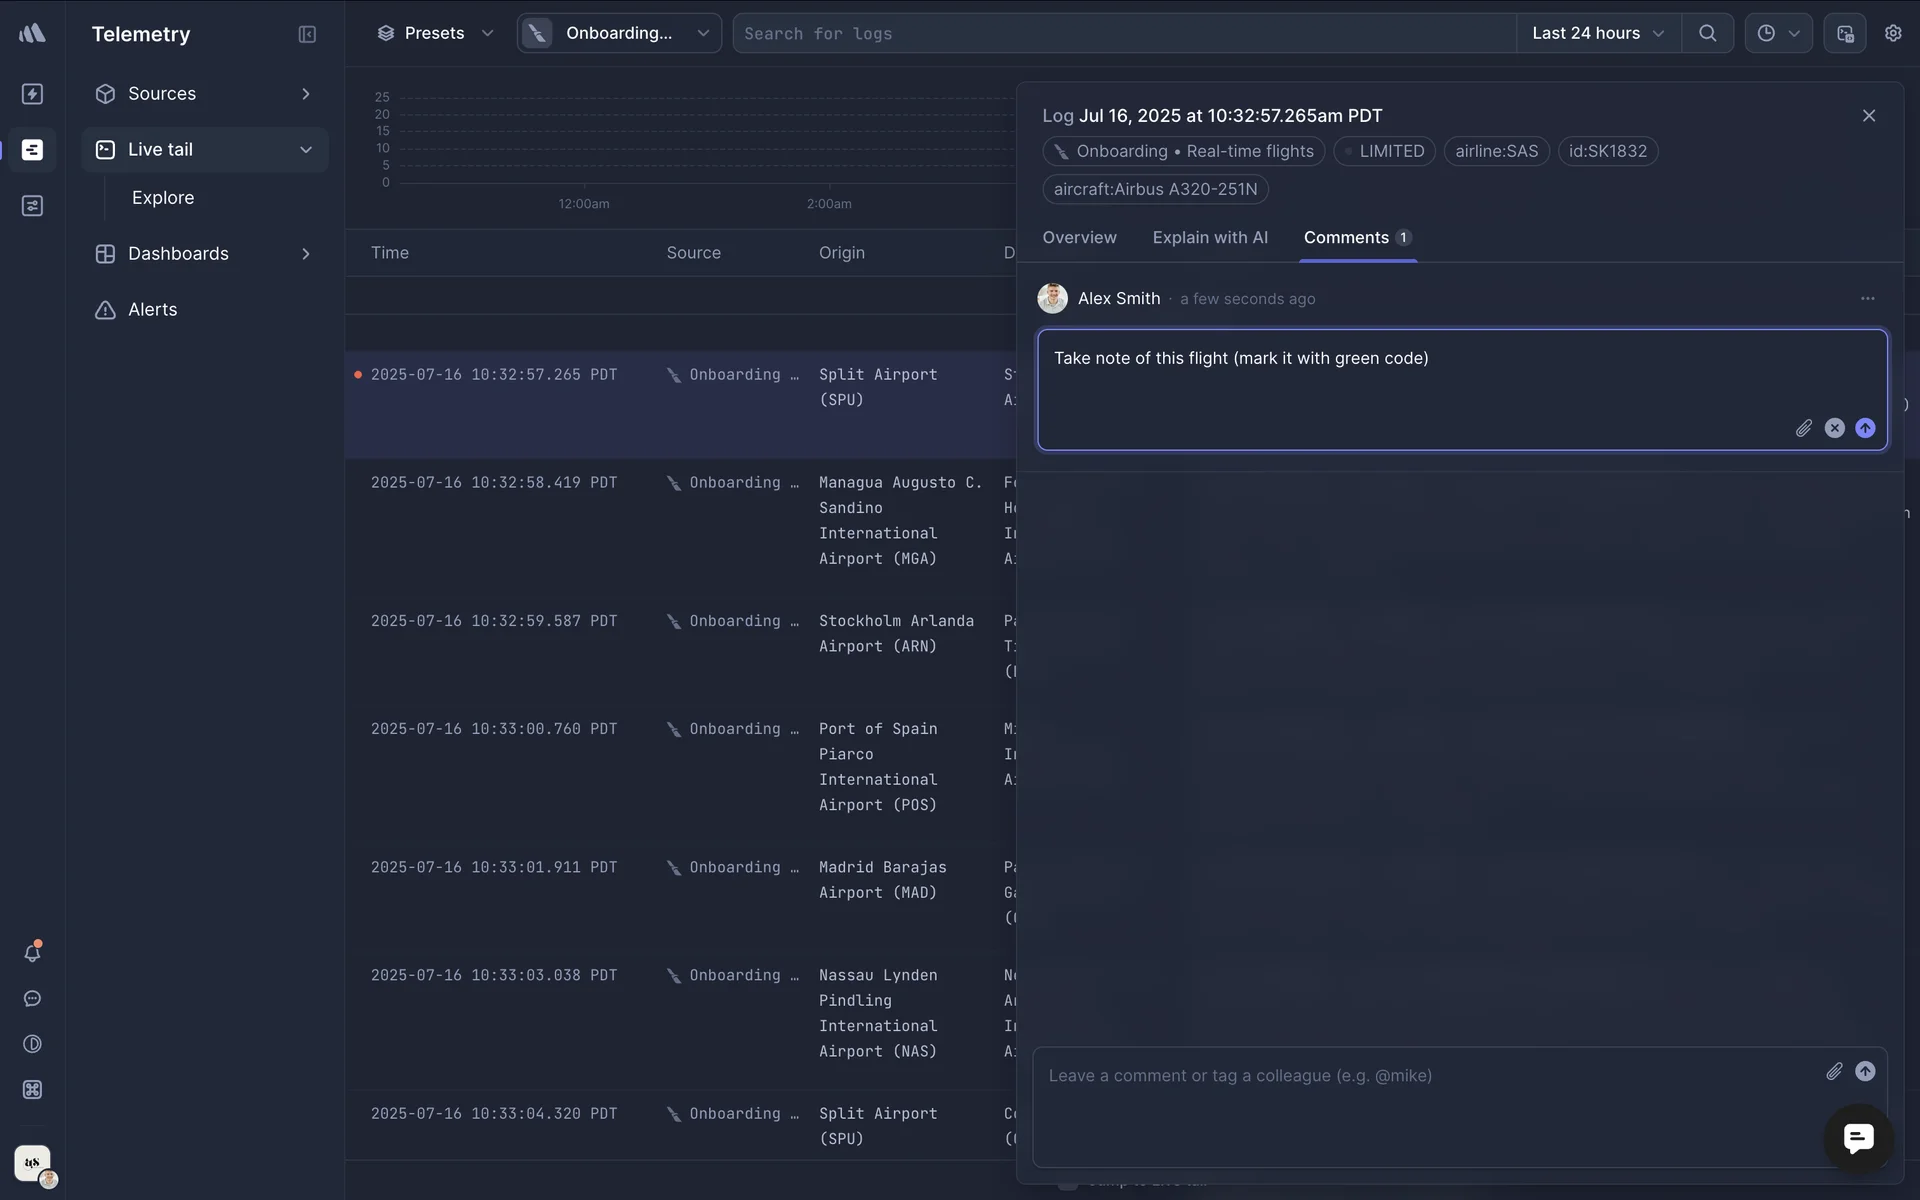1920x1200 pixels.
Task: Click the notifications bell icon
Action: pos(32,952)
